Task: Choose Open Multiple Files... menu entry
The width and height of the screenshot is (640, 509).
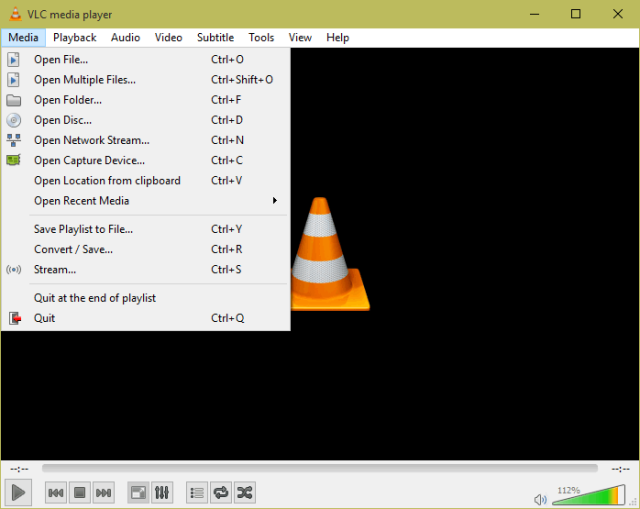Action: (146, 80)
